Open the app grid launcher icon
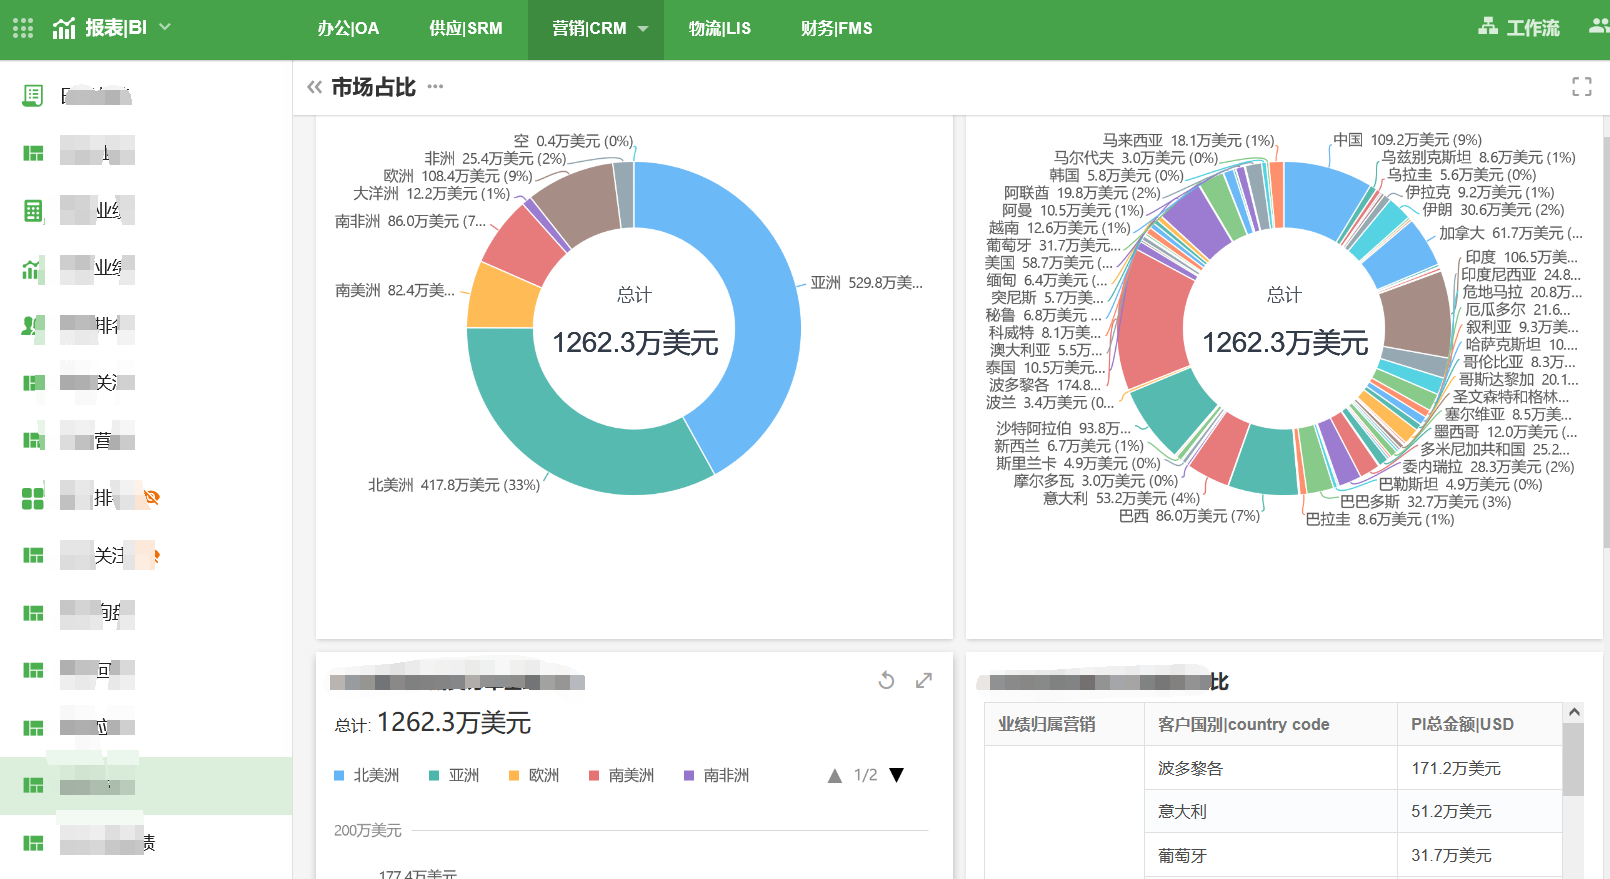Image resolution: width=1610 pixels, height=879 pixels. [23, 28]
